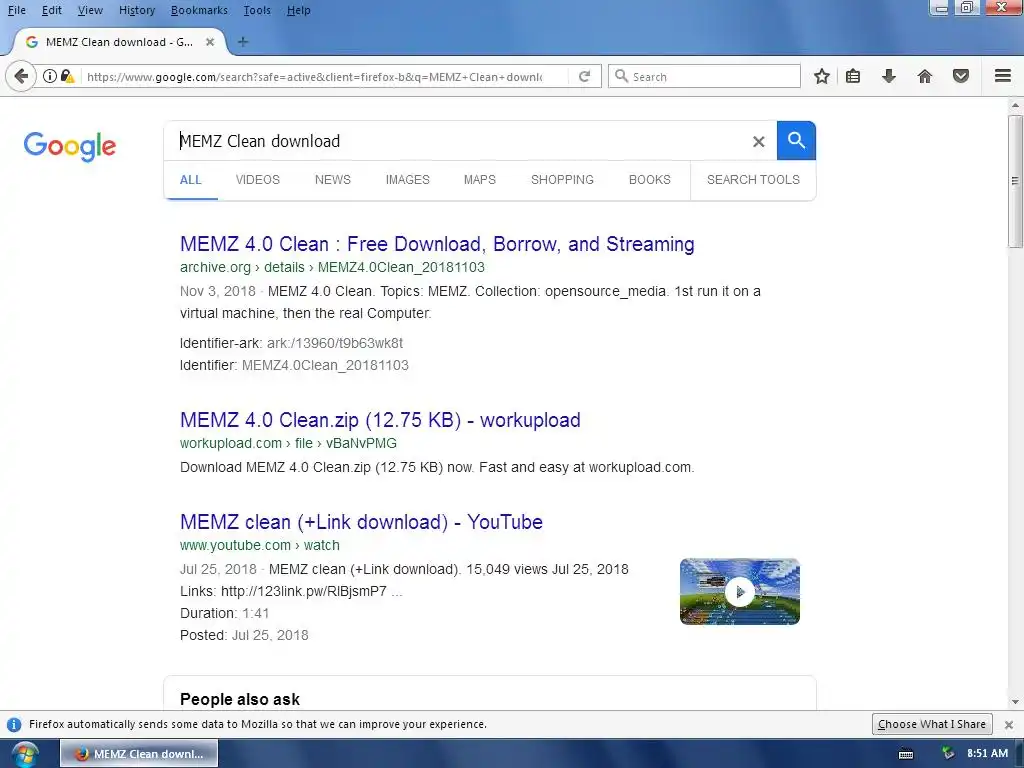Open the site information icon in address bar
This screenshot has width=1024, height=768.
[x=50, y=76]
